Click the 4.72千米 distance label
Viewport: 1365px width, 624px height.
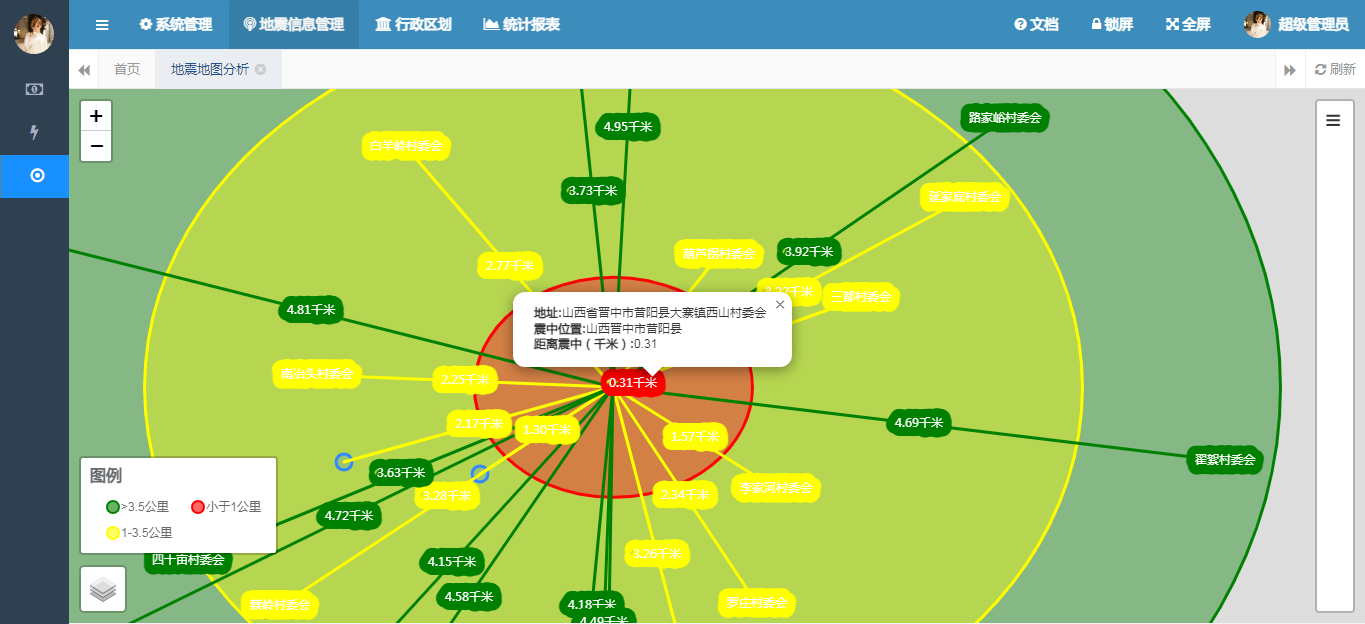click(349, 516)
